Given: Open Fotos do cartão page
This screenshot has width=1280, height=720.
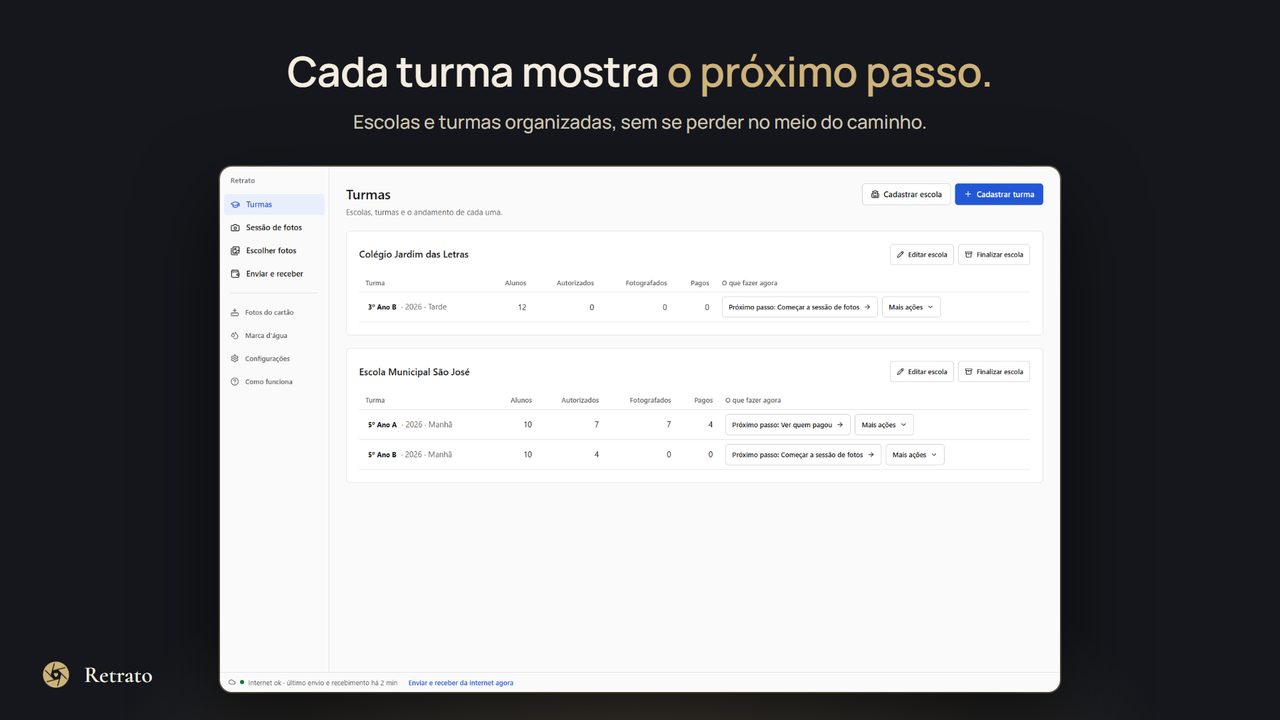Looking at the screenshot, I should [274, 312].
